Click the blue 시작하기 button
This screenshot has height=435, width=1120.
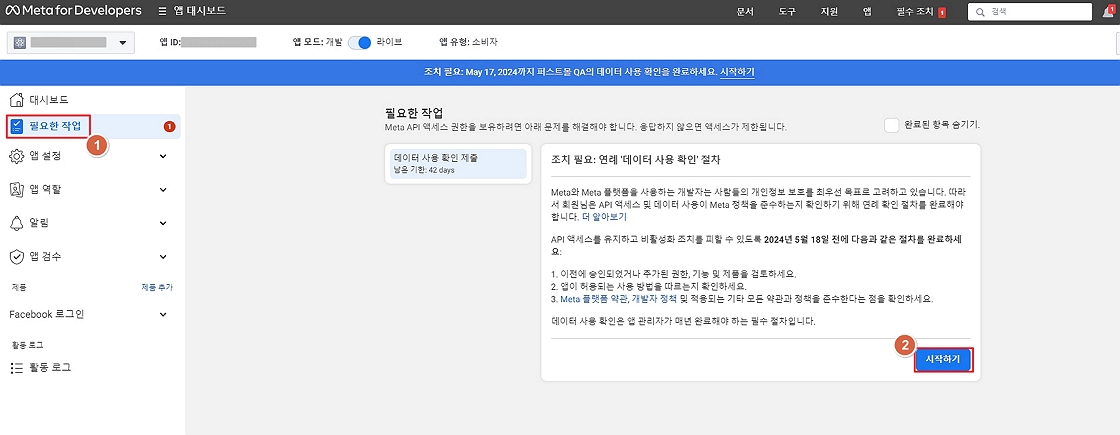943,361
